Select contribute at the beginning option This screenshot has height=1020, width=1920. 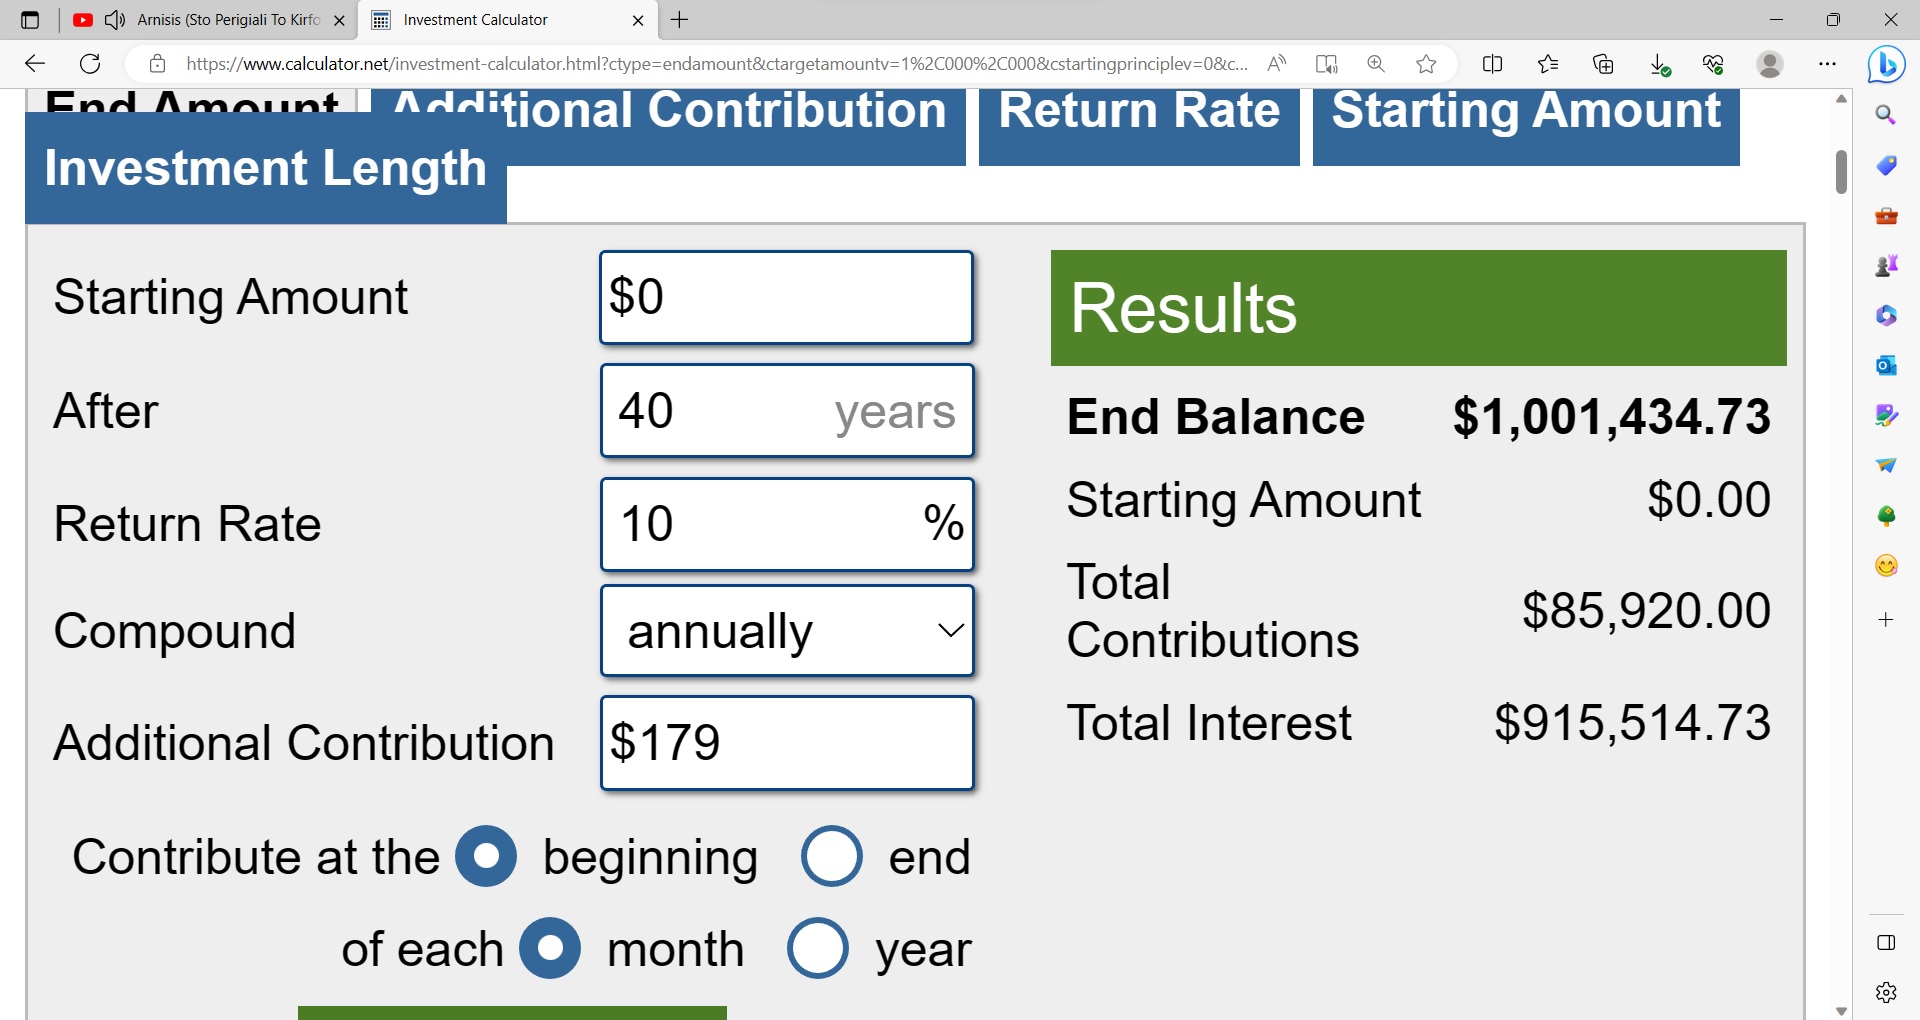tap(486, 856)
